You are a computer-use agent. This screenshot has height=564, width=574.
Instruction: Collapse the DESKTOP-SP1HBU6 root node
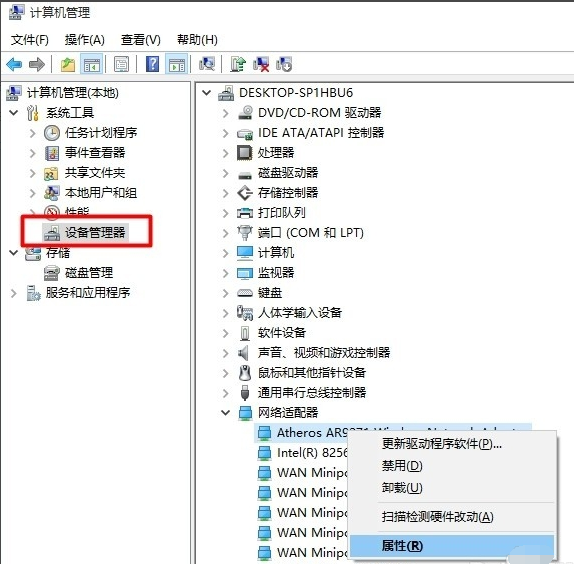(207, 93)
